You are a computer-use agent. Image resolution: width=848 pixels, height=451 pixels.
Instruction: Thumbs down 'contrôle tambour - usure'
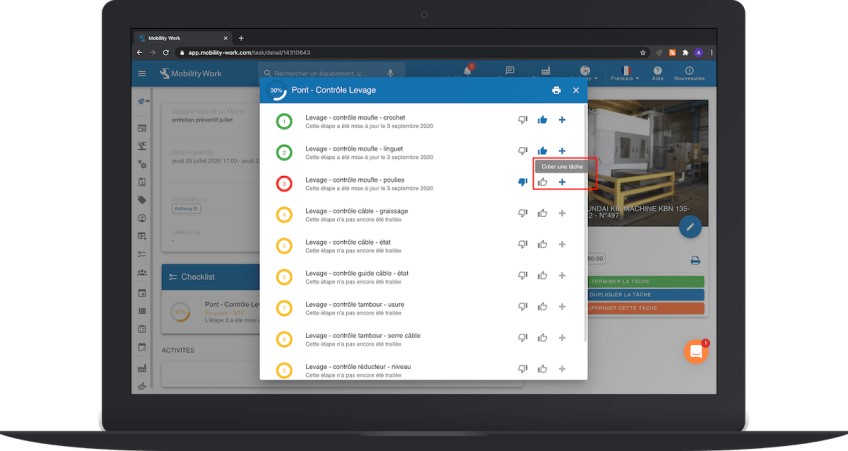point(522,307)
